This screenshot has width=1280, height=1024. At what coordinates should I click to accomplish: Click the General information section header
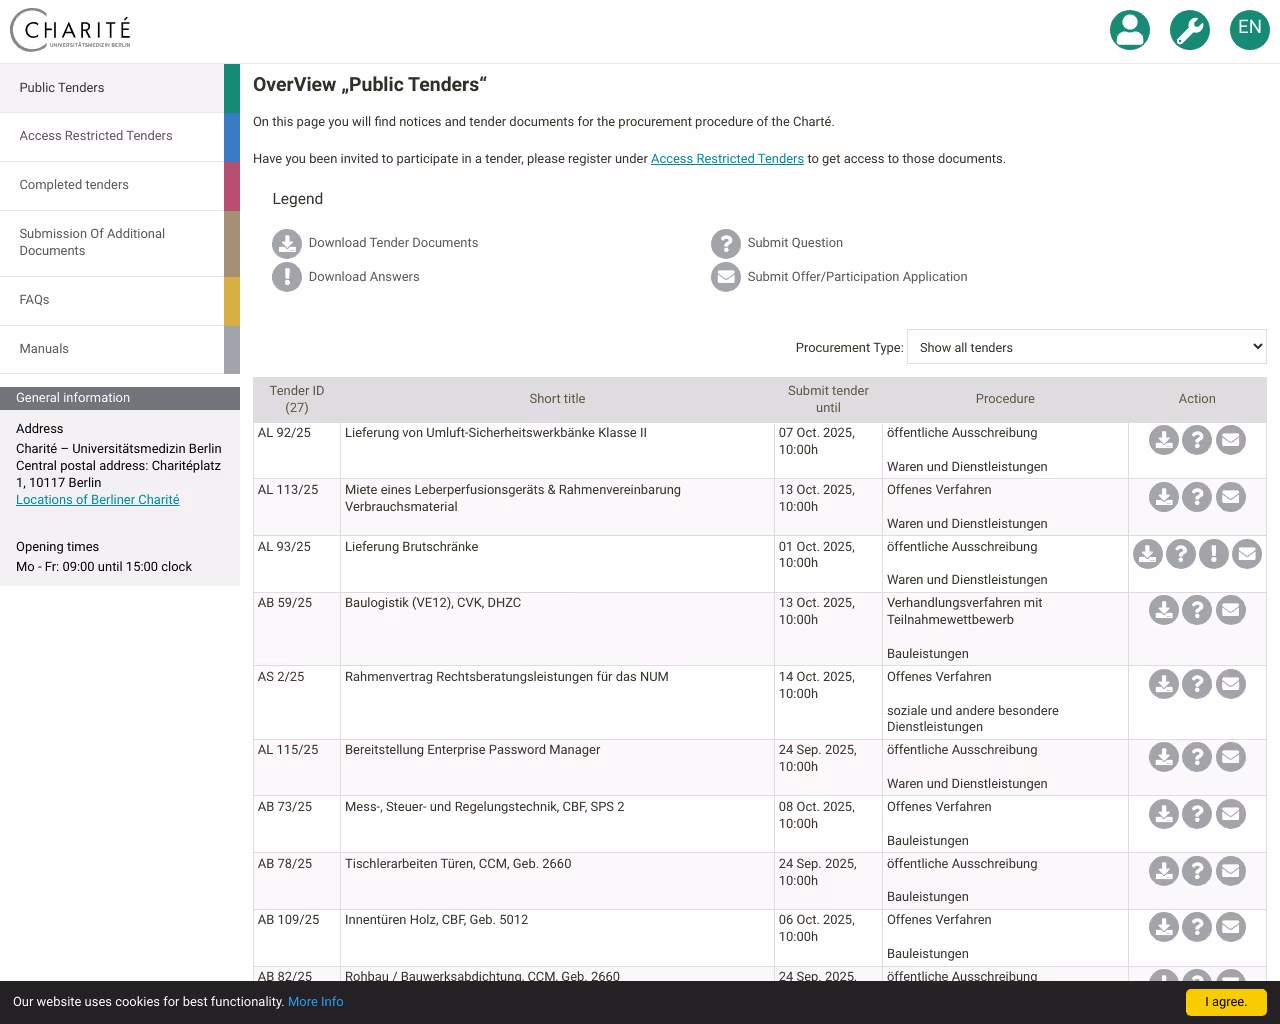click(120, 398)
